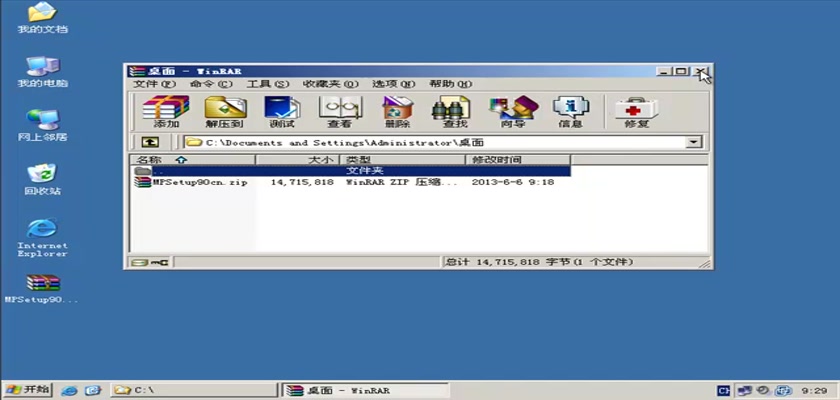Click the drive/key icon in status bar
The image size is (840, 400).
(x=150, y=262)
